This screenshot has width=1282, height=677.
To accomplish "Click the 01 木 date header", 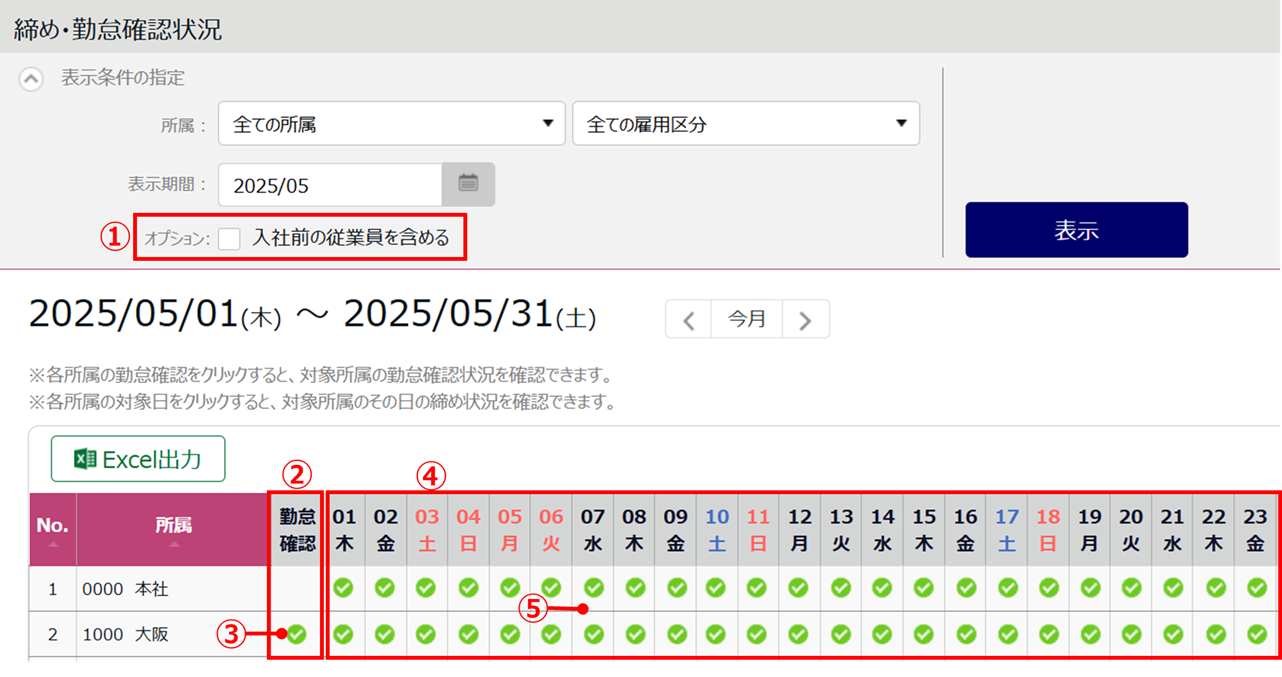I will (x=344, y=530).
